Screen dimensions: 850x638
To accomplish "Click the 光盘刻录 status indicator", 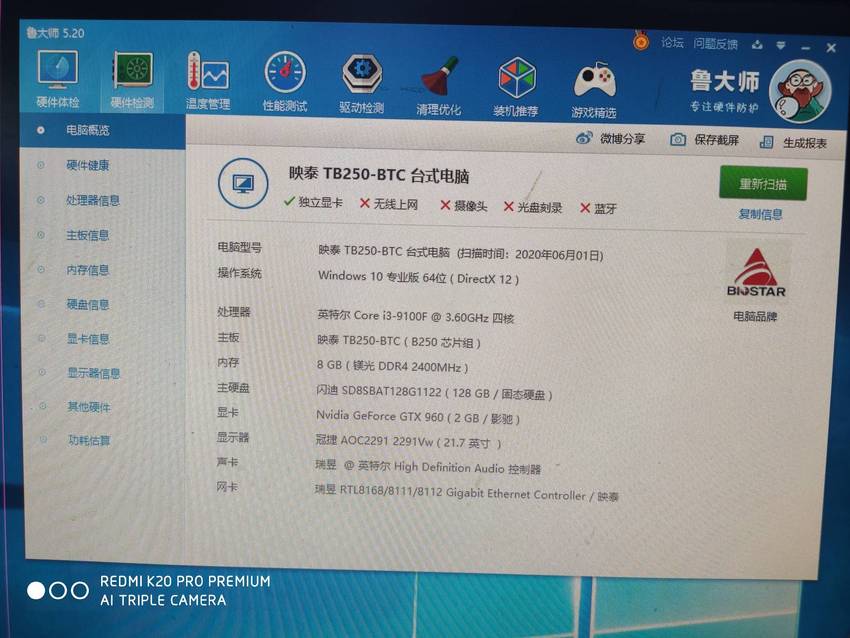I will [x=533, y=207].
